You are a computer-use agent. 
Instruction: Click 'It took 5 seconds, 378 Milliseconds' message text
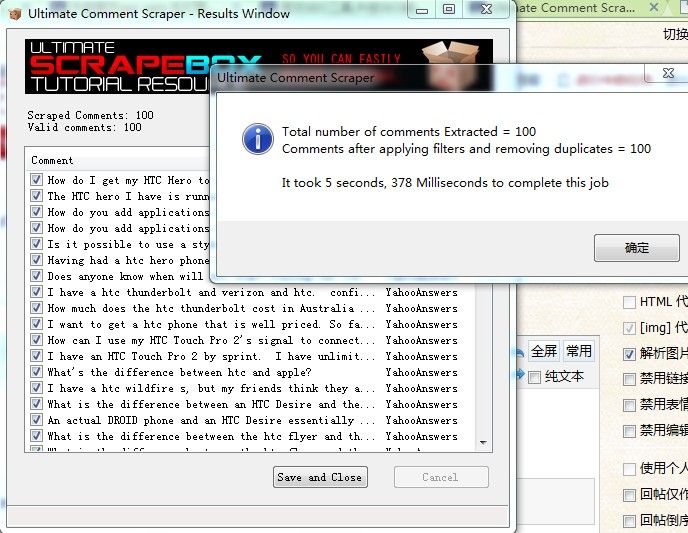pos(445,182)
